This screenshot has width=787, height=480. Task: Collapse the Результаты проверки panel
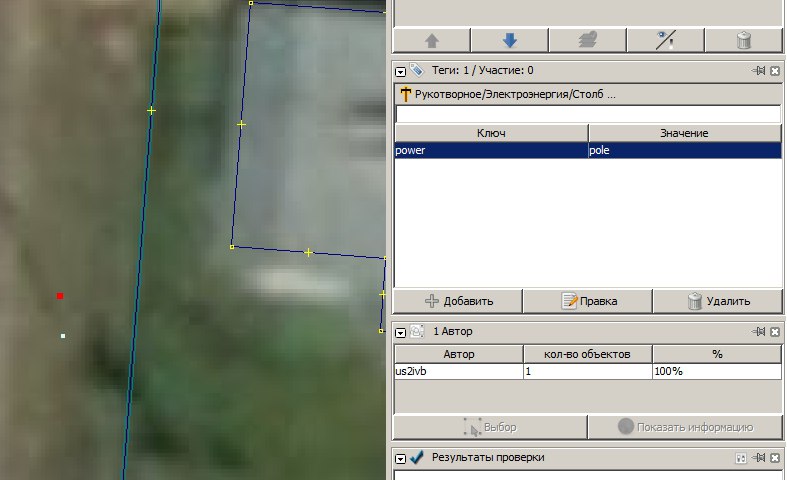click(400, 459)
